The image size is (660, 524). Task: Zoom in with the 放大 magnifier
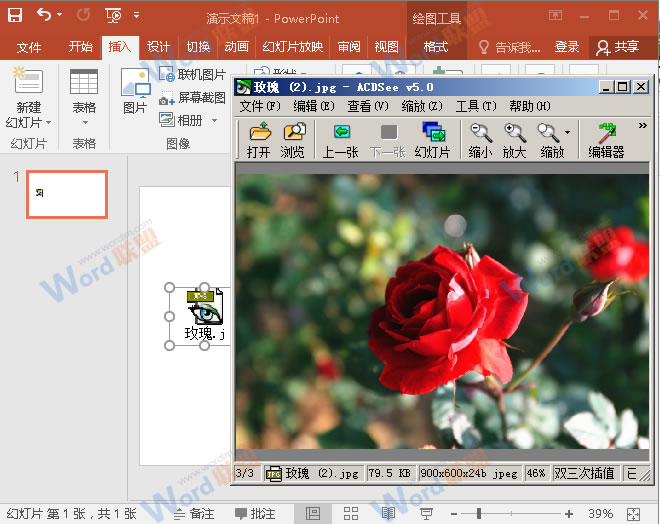pos(514,139)
